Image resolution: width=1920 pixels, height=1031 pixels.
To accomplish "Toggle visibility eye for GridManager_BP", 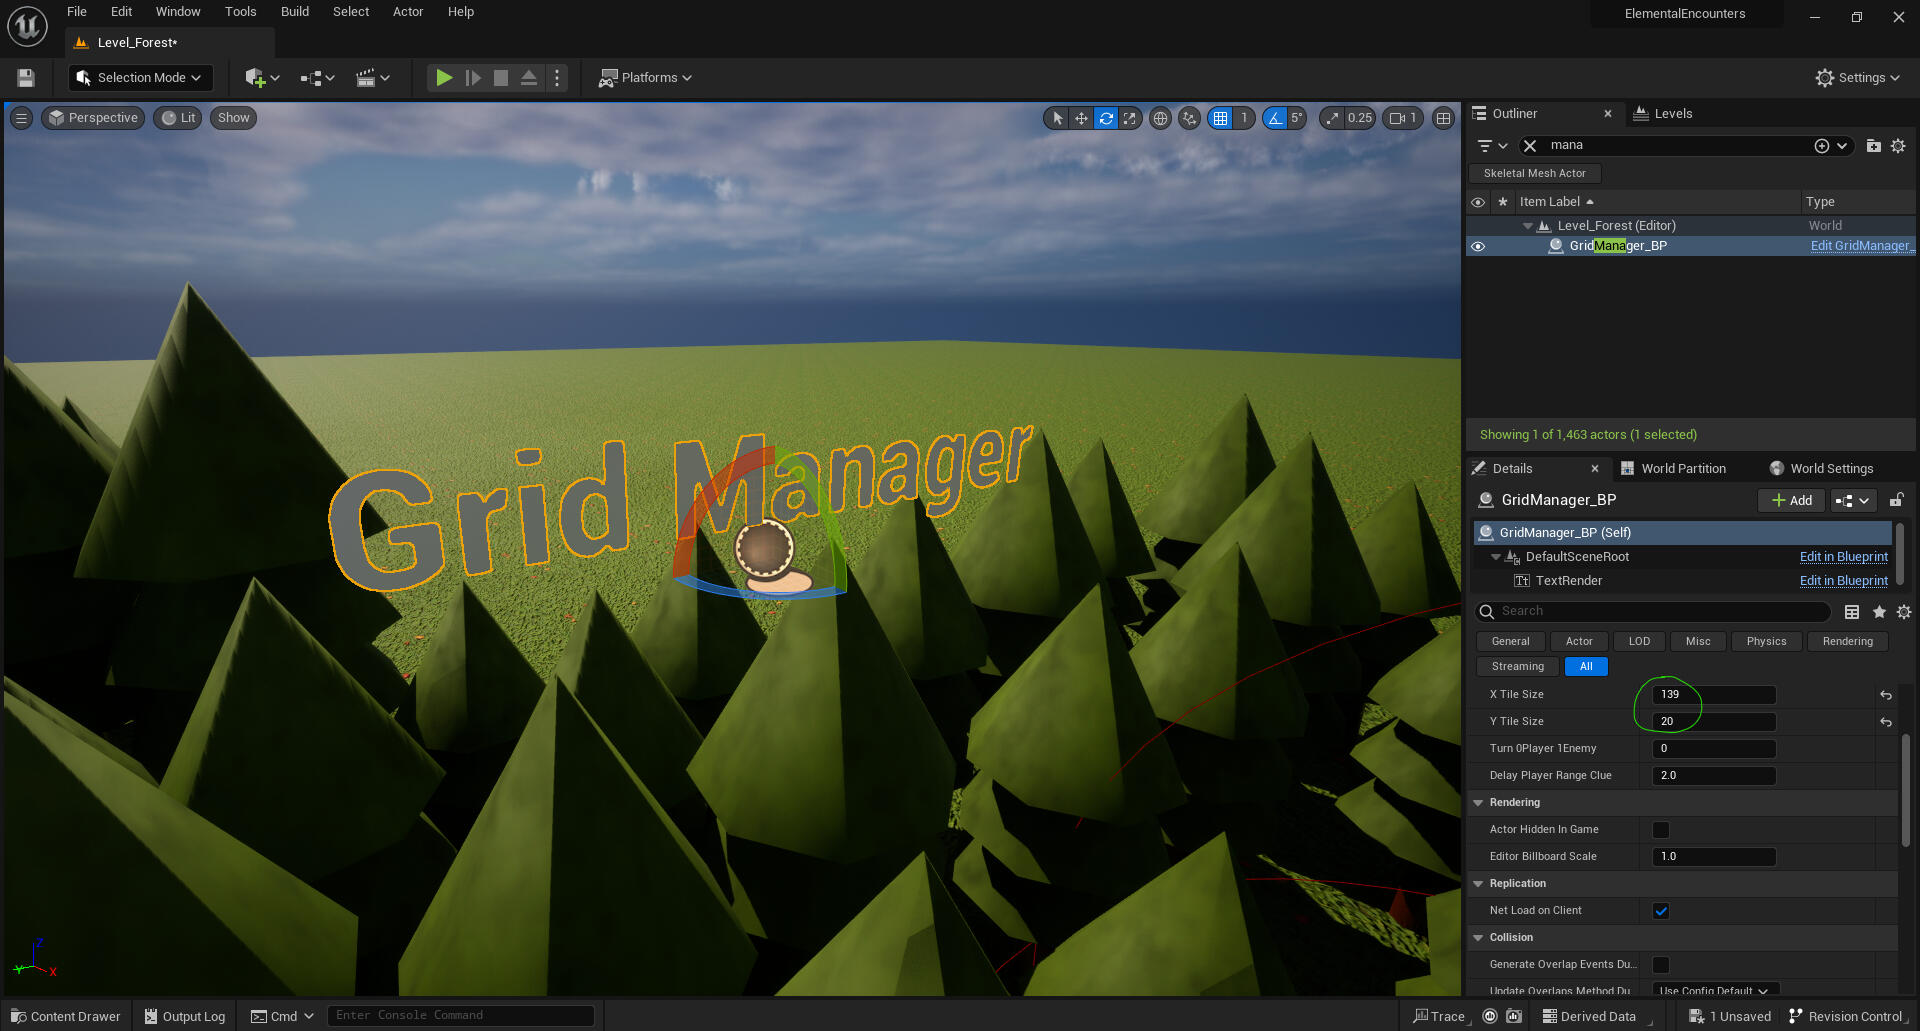I will click(1478, 246).
